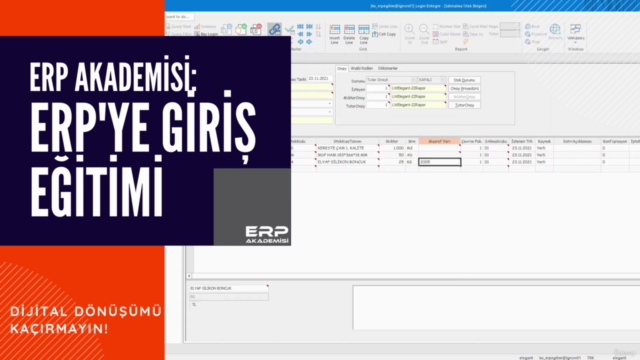Select the KERESTE ÇAM 1. KALİTE row
This screenshot has height=360, width=640.
(x=347, y=148)
